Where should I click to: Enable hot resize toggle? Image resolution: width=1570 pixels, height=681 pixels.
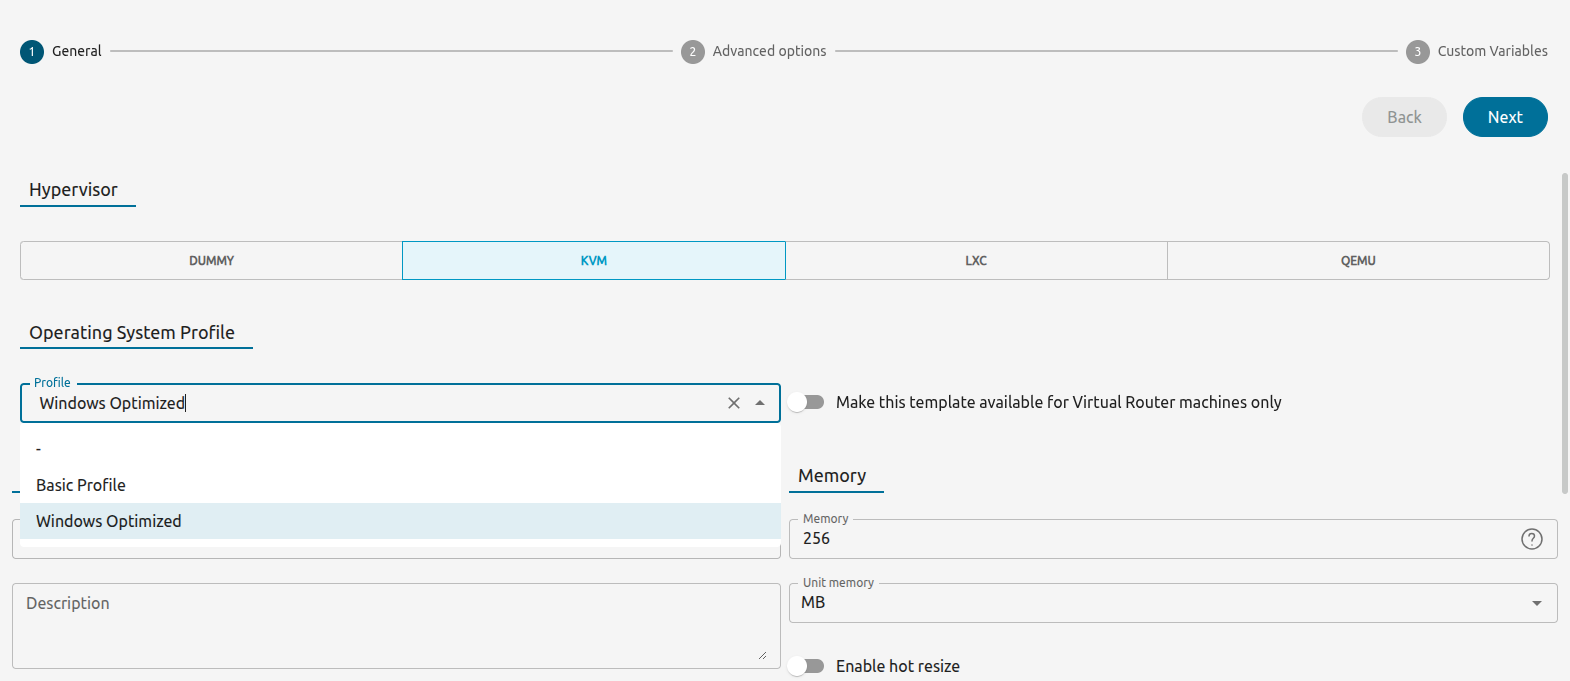[806, 666]
